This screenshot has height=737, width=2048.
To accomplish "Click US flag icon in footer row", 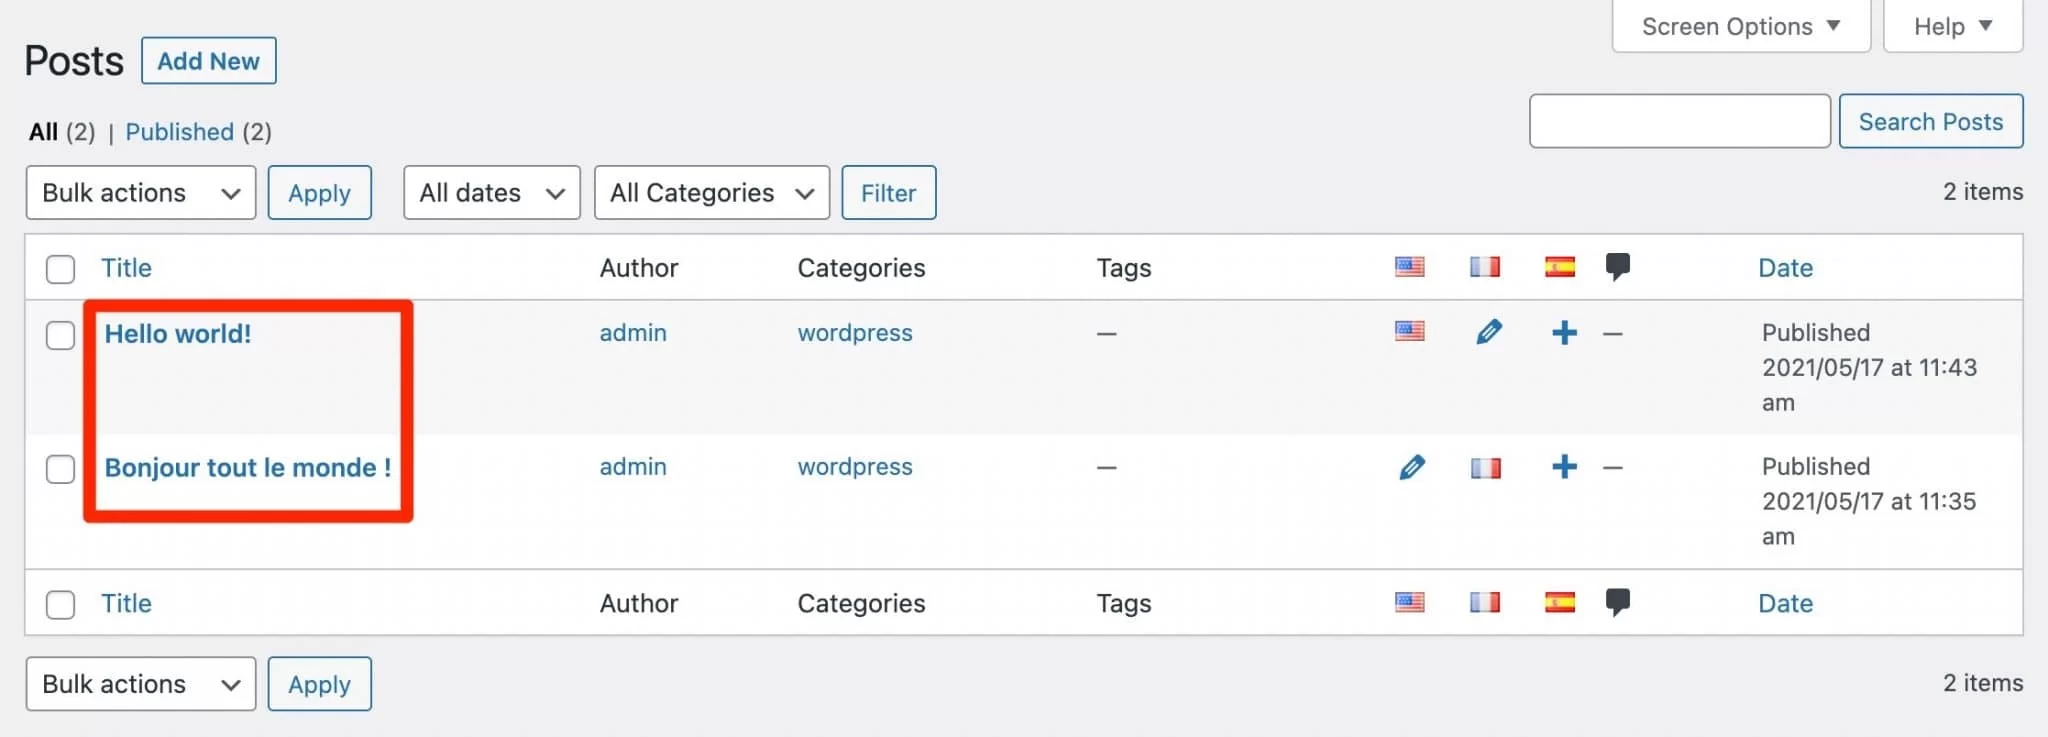I will click(x=1409, y=602).
